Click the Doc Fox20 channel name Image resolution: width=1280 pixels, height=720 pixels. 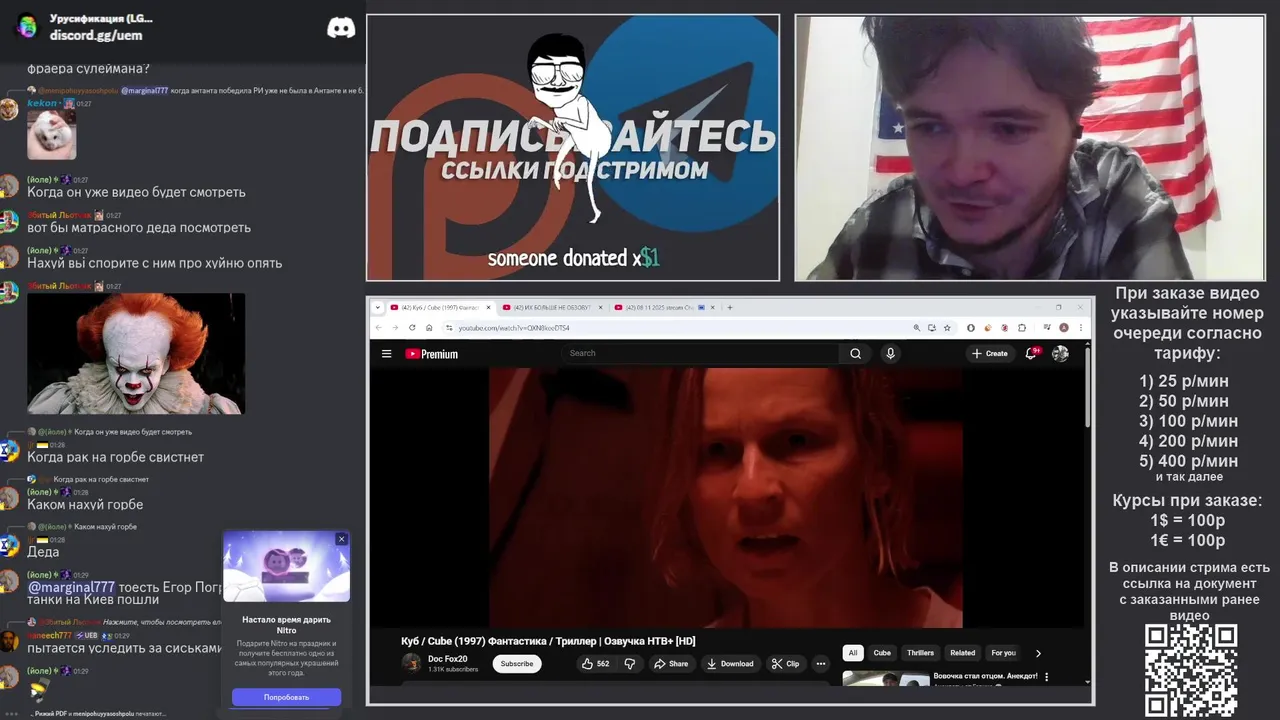(x=447, y=659)
